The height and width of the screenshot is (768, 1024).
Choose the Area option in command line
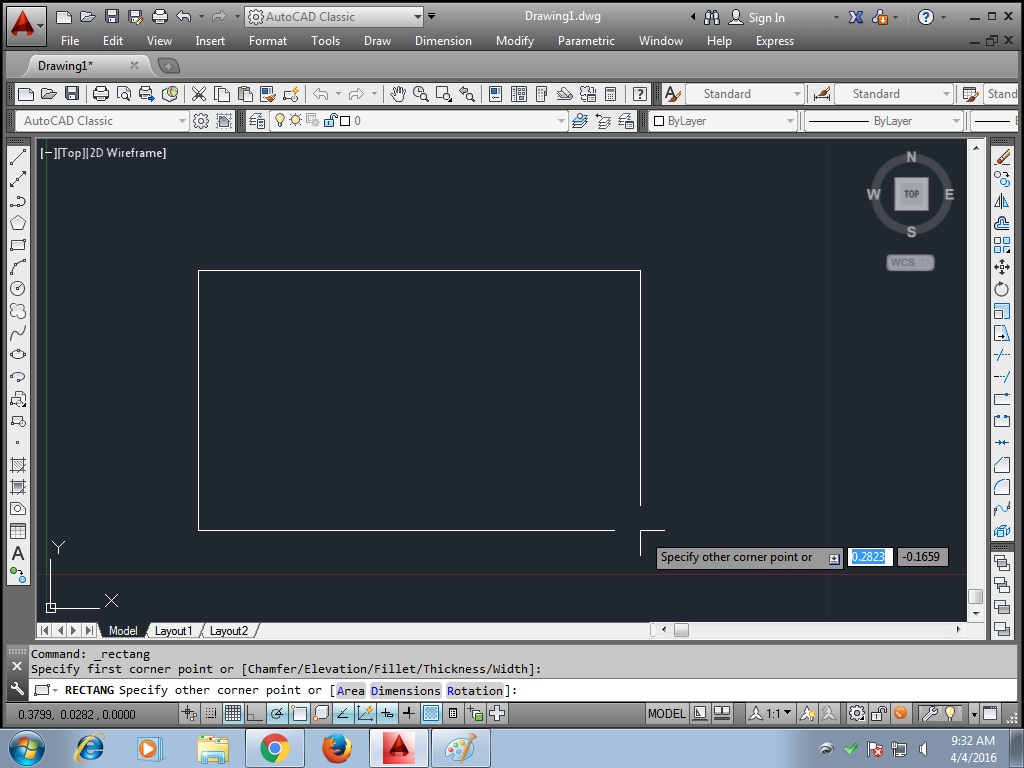pyautogui.click(x=352, y=690)
